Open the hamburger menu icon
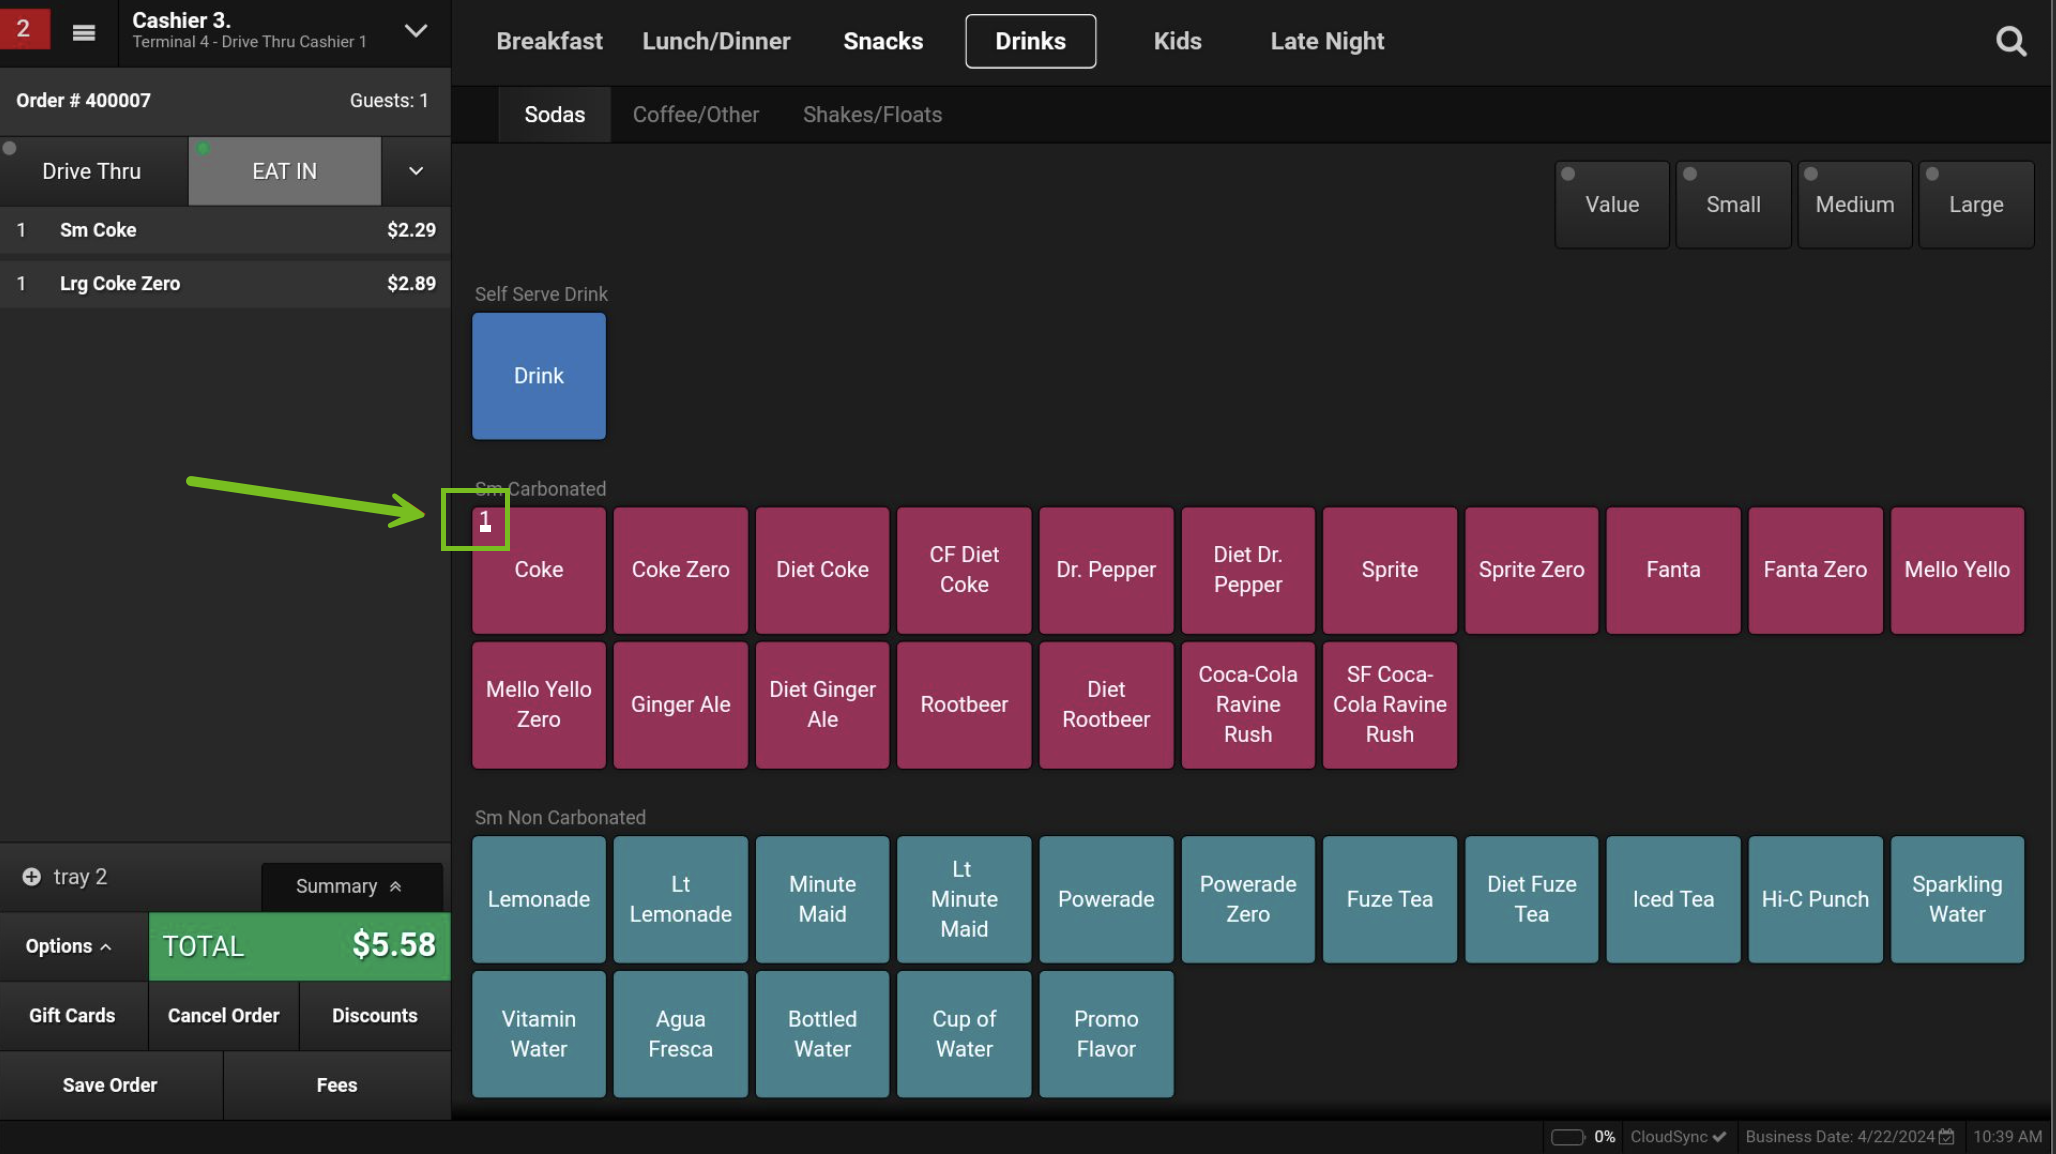The height and width of the screenshot is (1154, 2056). pos(84,33)
